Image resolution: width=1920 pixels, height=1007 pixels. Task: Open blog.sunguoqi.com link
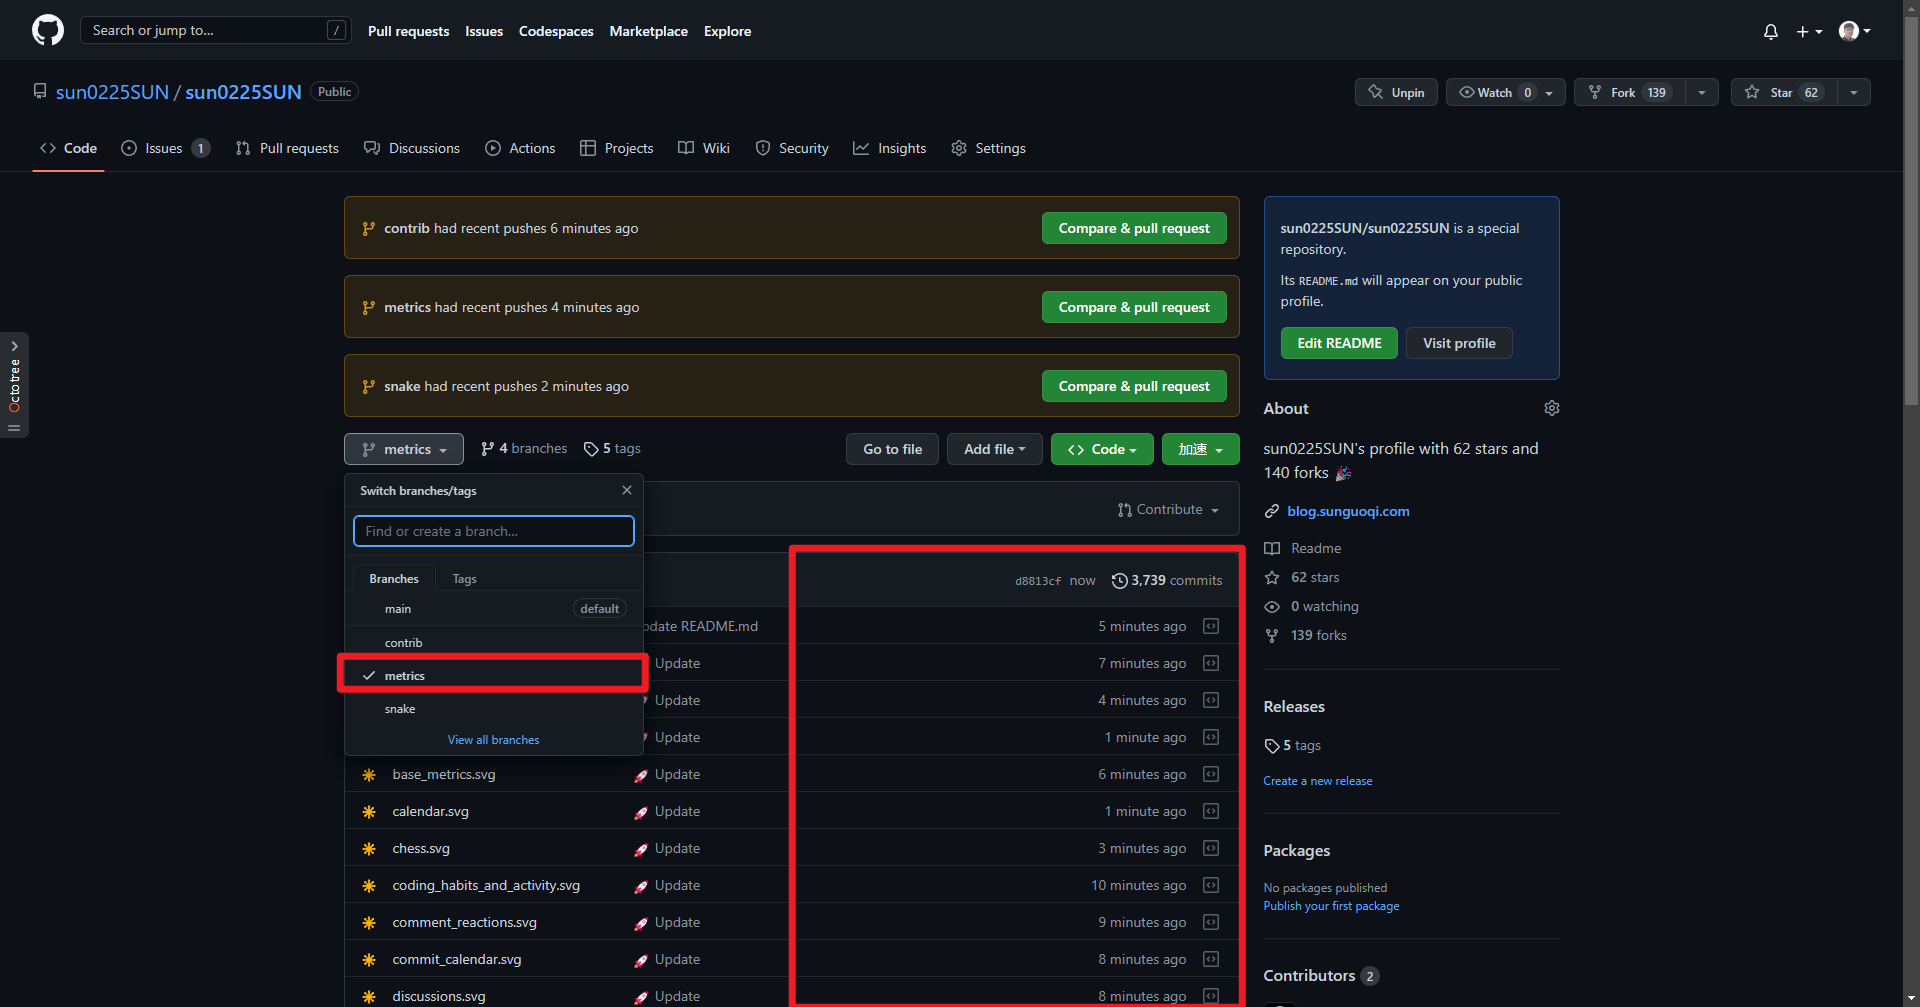(1348, 511)
